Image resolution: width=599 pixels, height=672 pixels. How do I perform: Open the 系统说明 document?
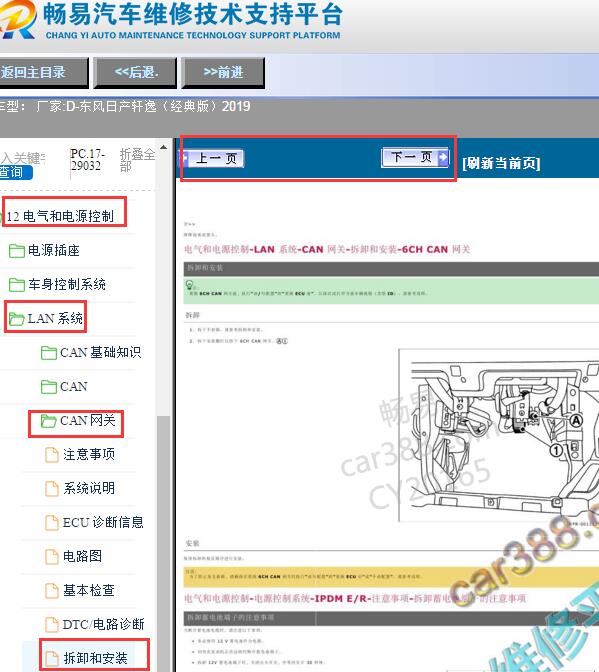[89, 488]
